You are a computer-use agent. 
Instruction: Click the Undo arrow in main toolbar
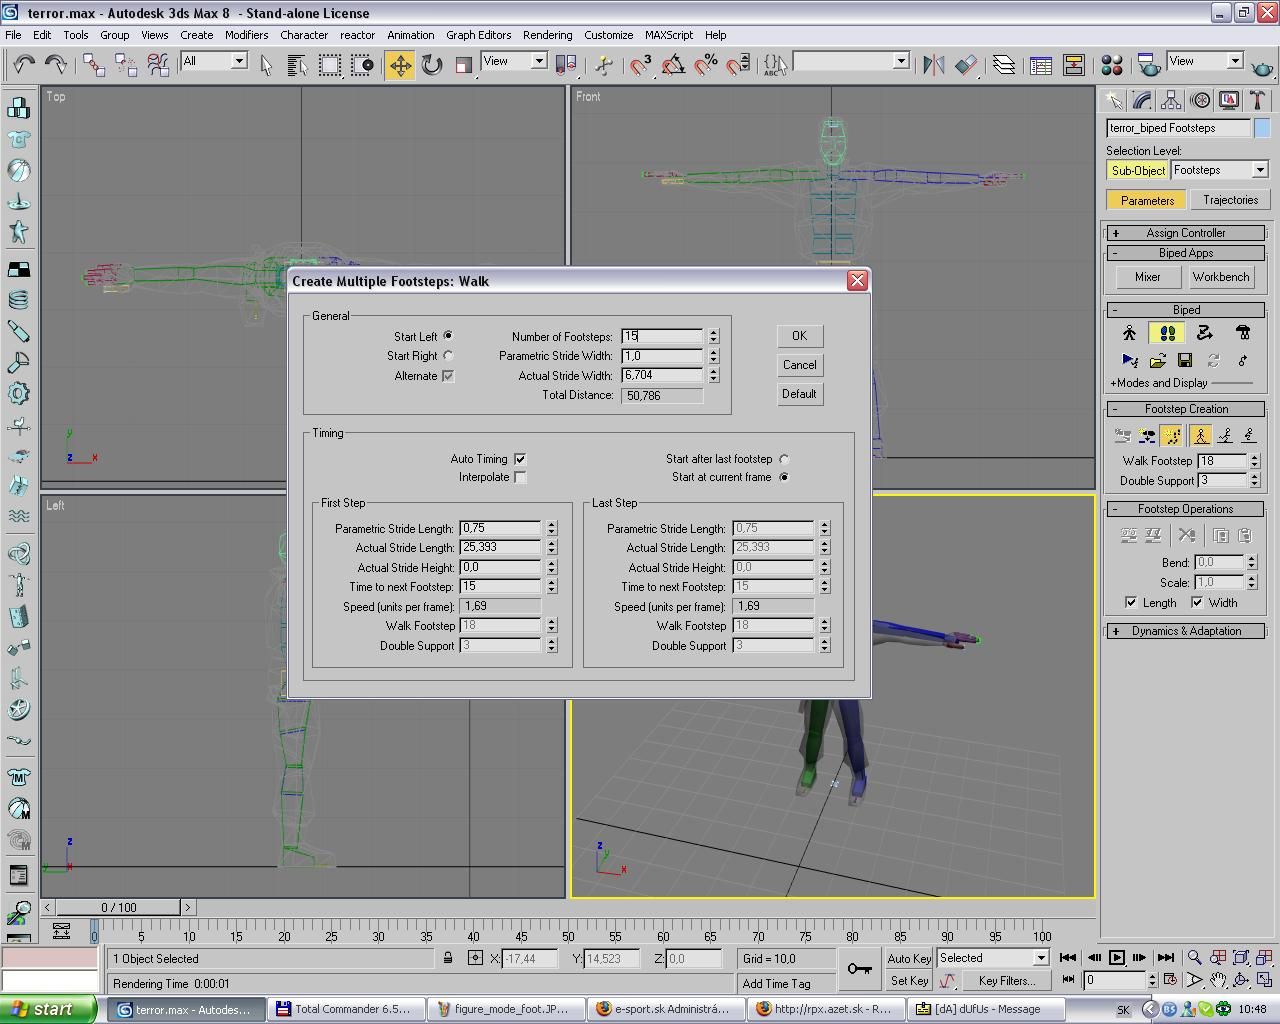pyautogui.click(x=23, y=64)
